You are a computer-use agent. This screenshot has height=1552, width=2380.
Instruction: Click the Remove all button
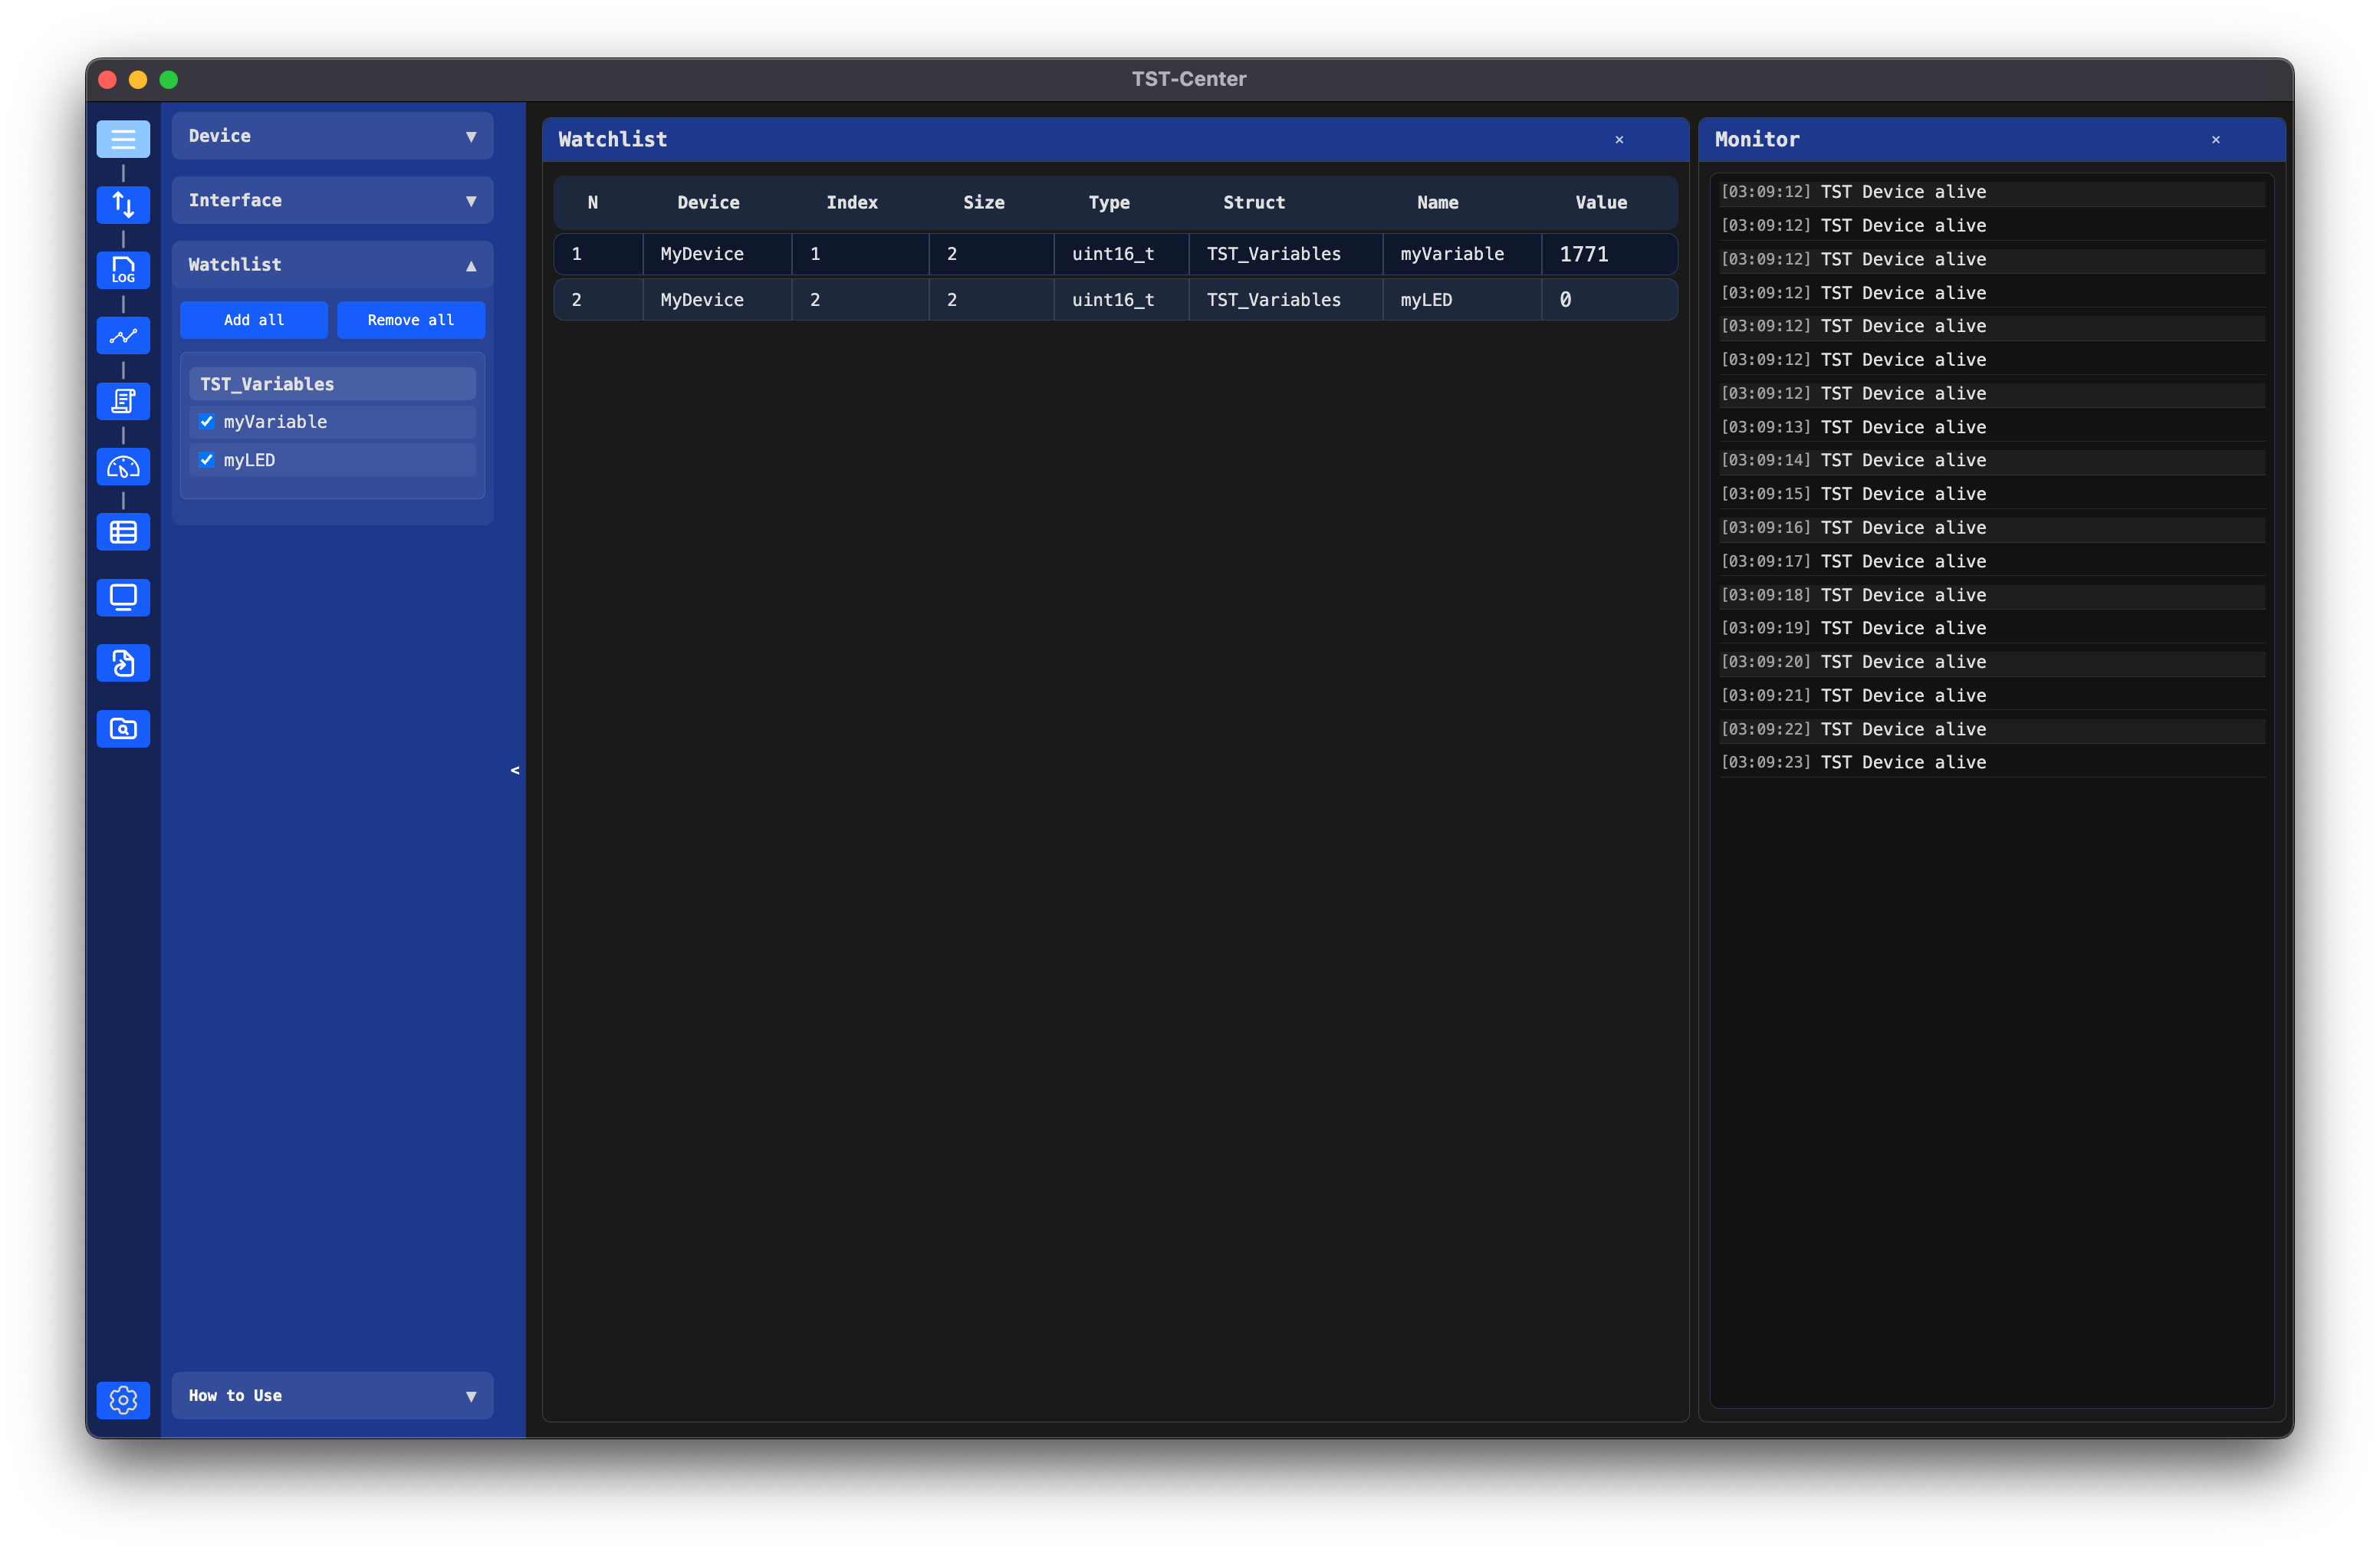pos(411,320)
